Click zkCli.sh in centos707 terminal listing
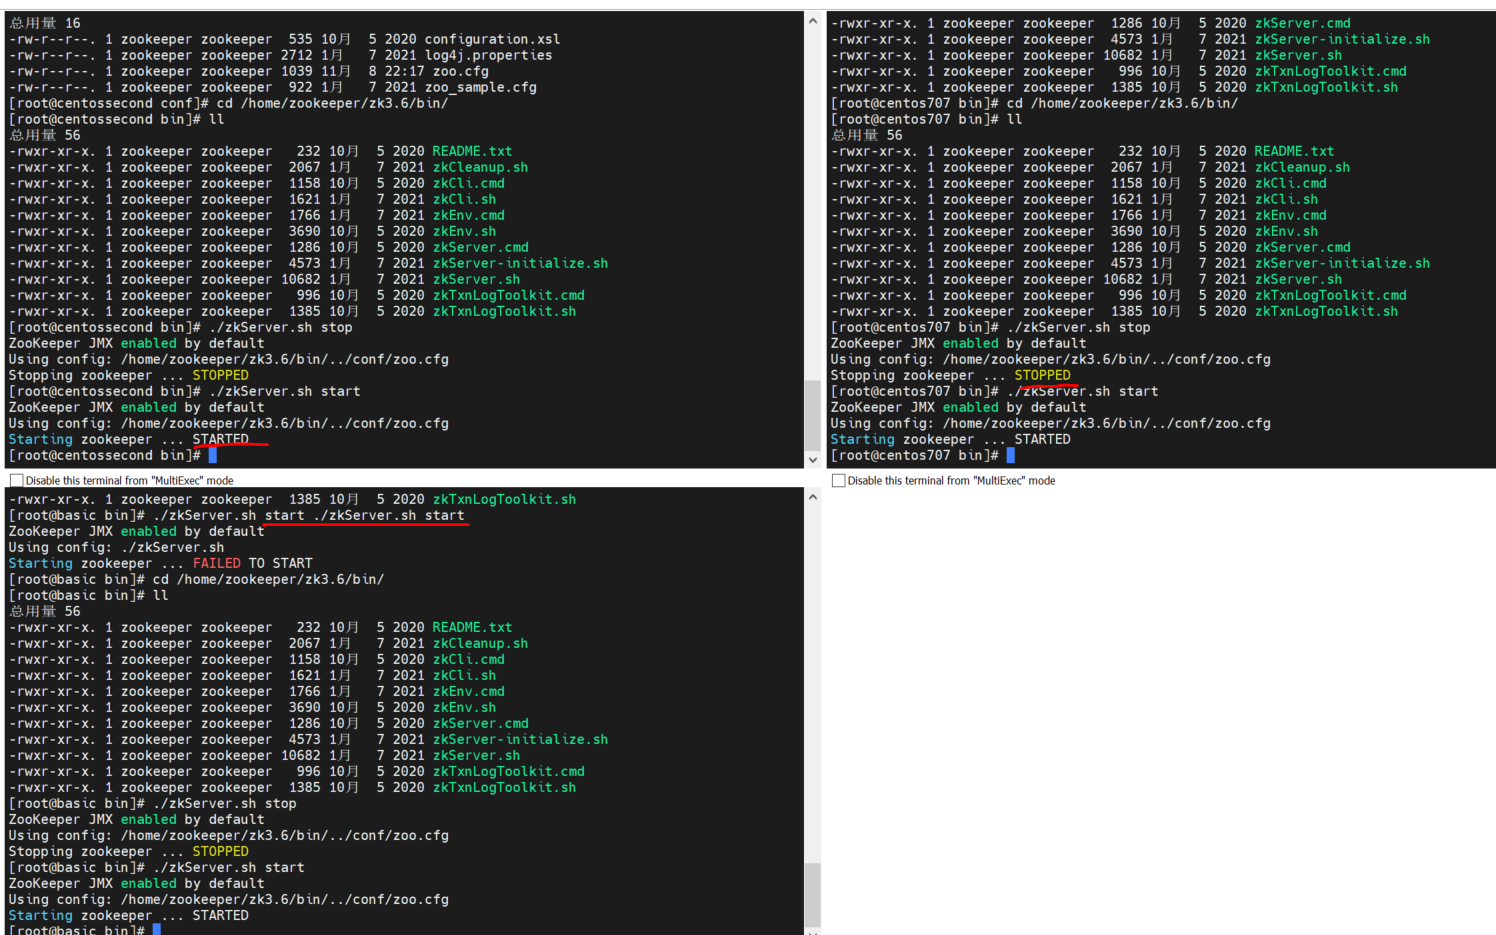This screenshot has height=935, width=1496. [x=1286, y=199]
